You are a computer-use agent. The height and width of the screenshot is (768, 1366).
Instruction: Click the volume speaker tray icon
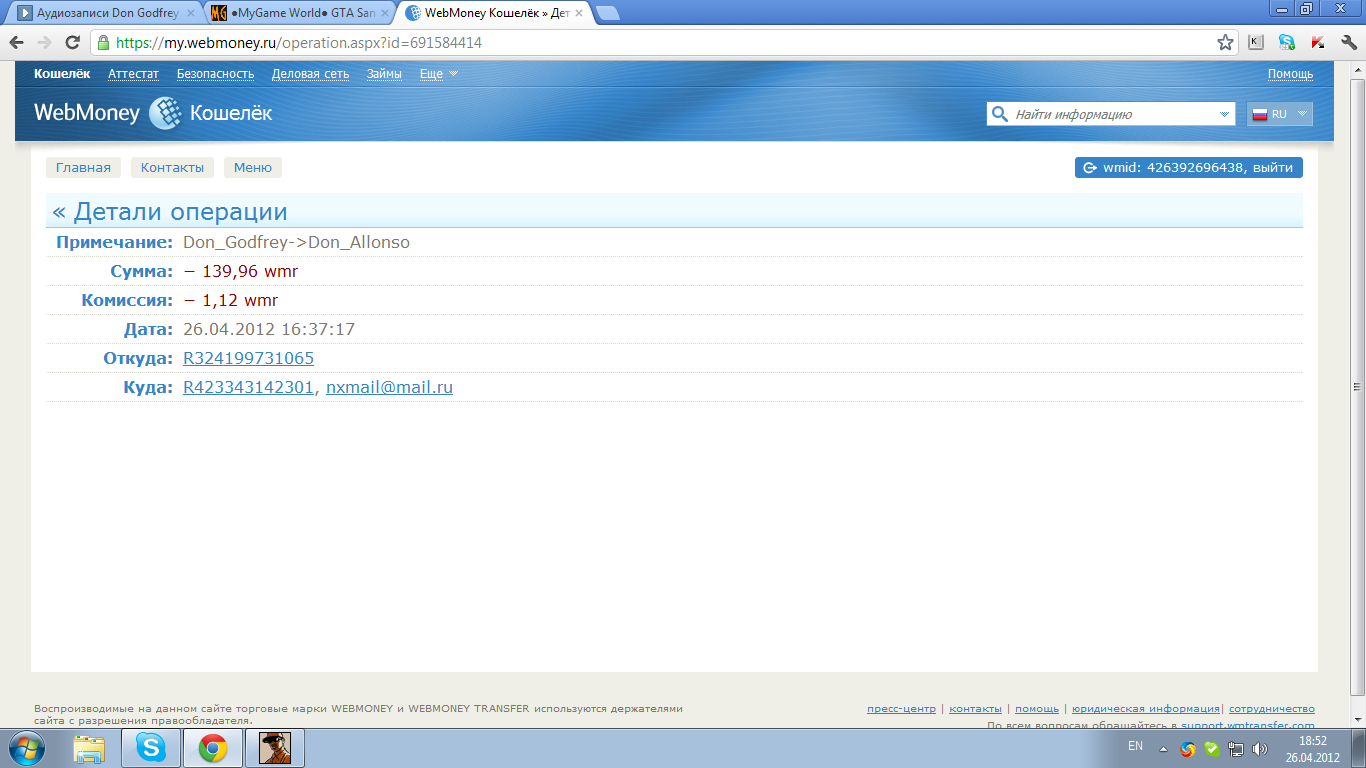(x=1260, y=748)
